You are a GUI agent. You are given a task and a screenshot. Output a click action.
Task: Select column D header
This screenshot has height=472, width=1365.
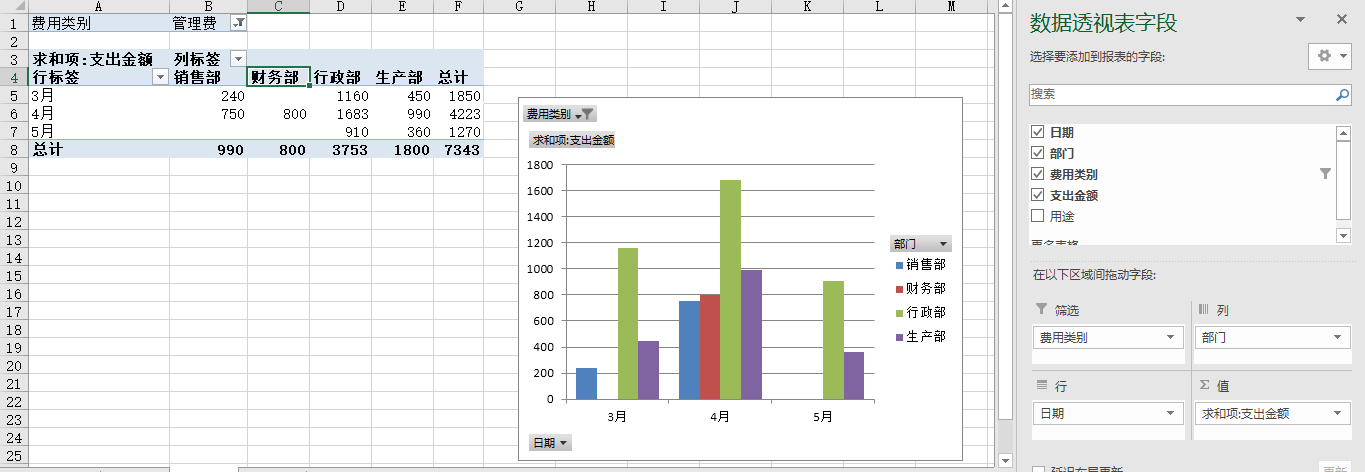click(340, 6)
